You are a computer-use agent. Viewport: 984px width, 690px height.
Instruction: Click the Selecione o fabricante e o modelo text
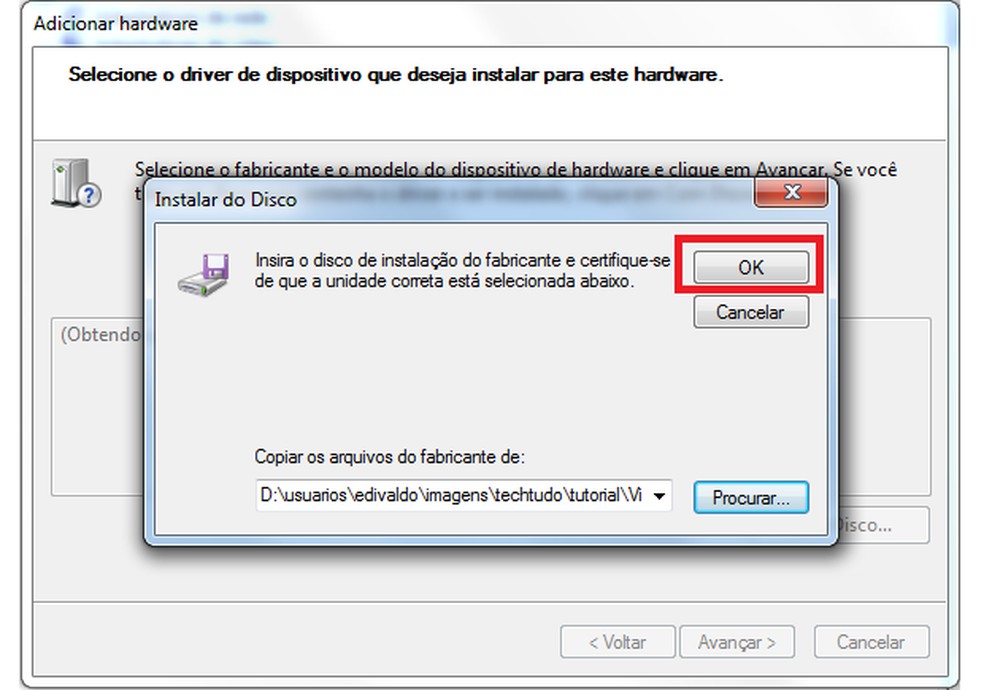(516, 169)
